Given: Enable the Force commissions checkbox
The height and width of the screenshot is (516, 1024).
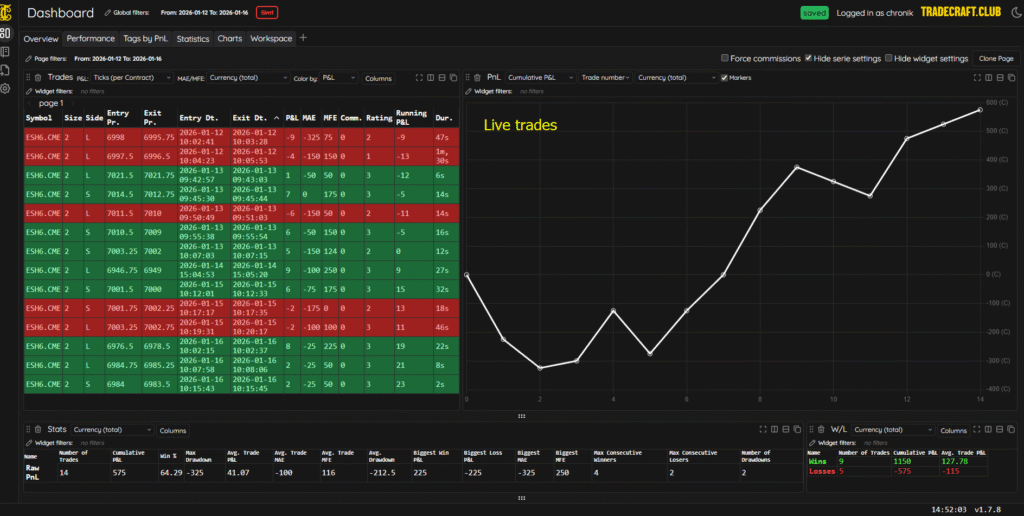Looking at the screenshot, I should tap(725, 59).
